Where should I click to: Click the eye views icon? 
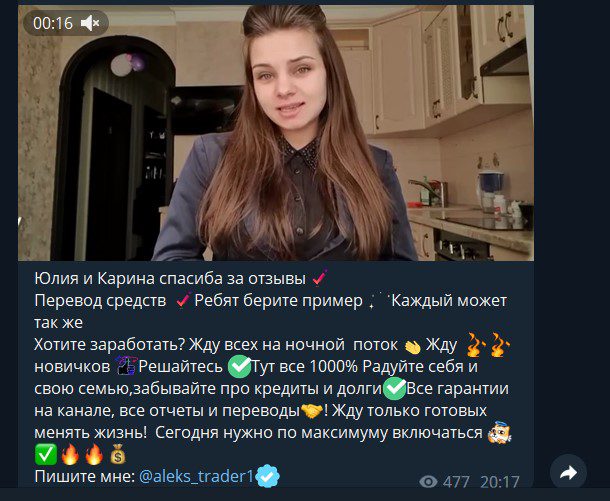pyautogui.click(x=428, y=482)
